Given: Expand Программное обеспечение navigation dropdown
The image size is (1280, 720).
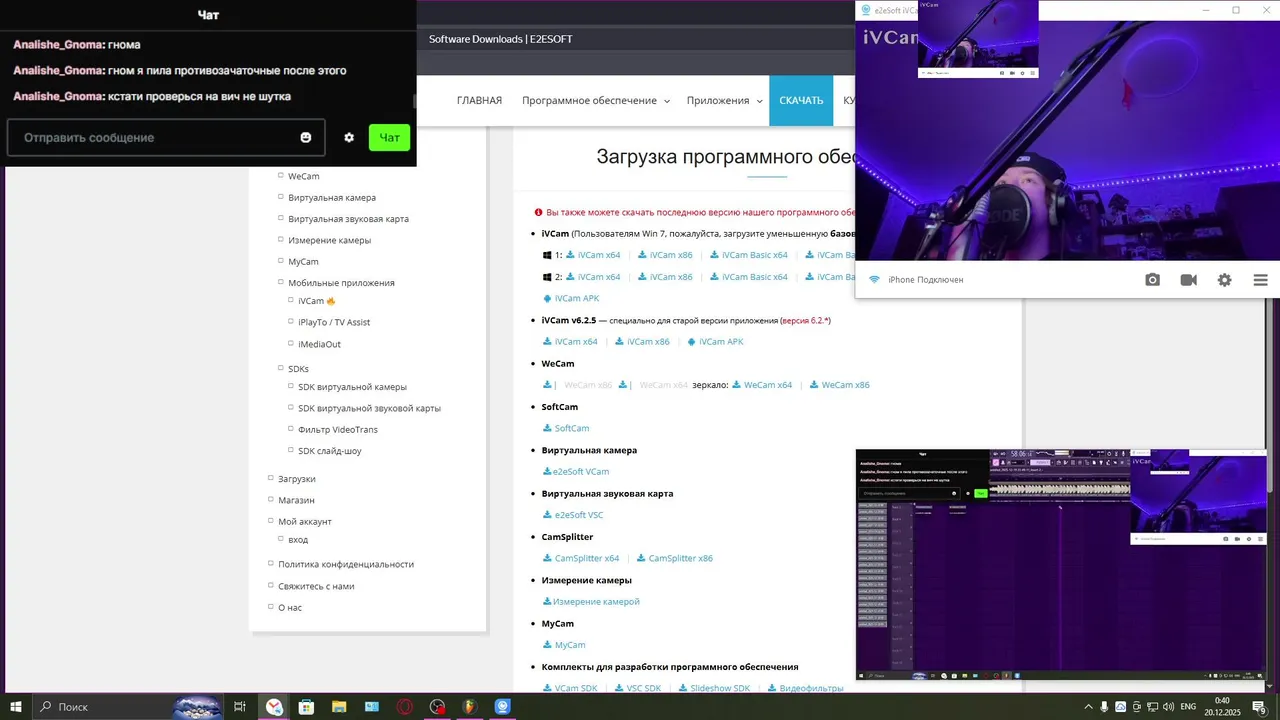Looking at the screenshot, I should [596, 101].
